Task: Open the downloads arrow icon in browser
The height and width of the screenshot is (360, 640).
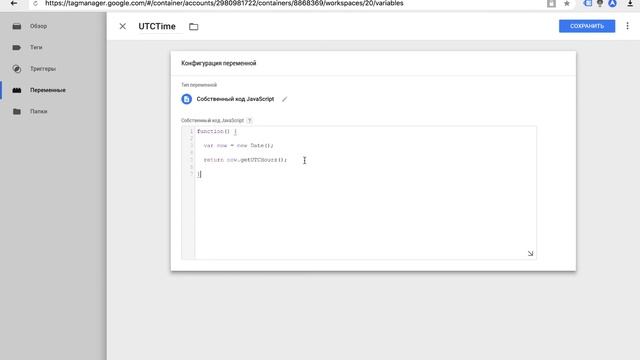Action: coord(630,3)
